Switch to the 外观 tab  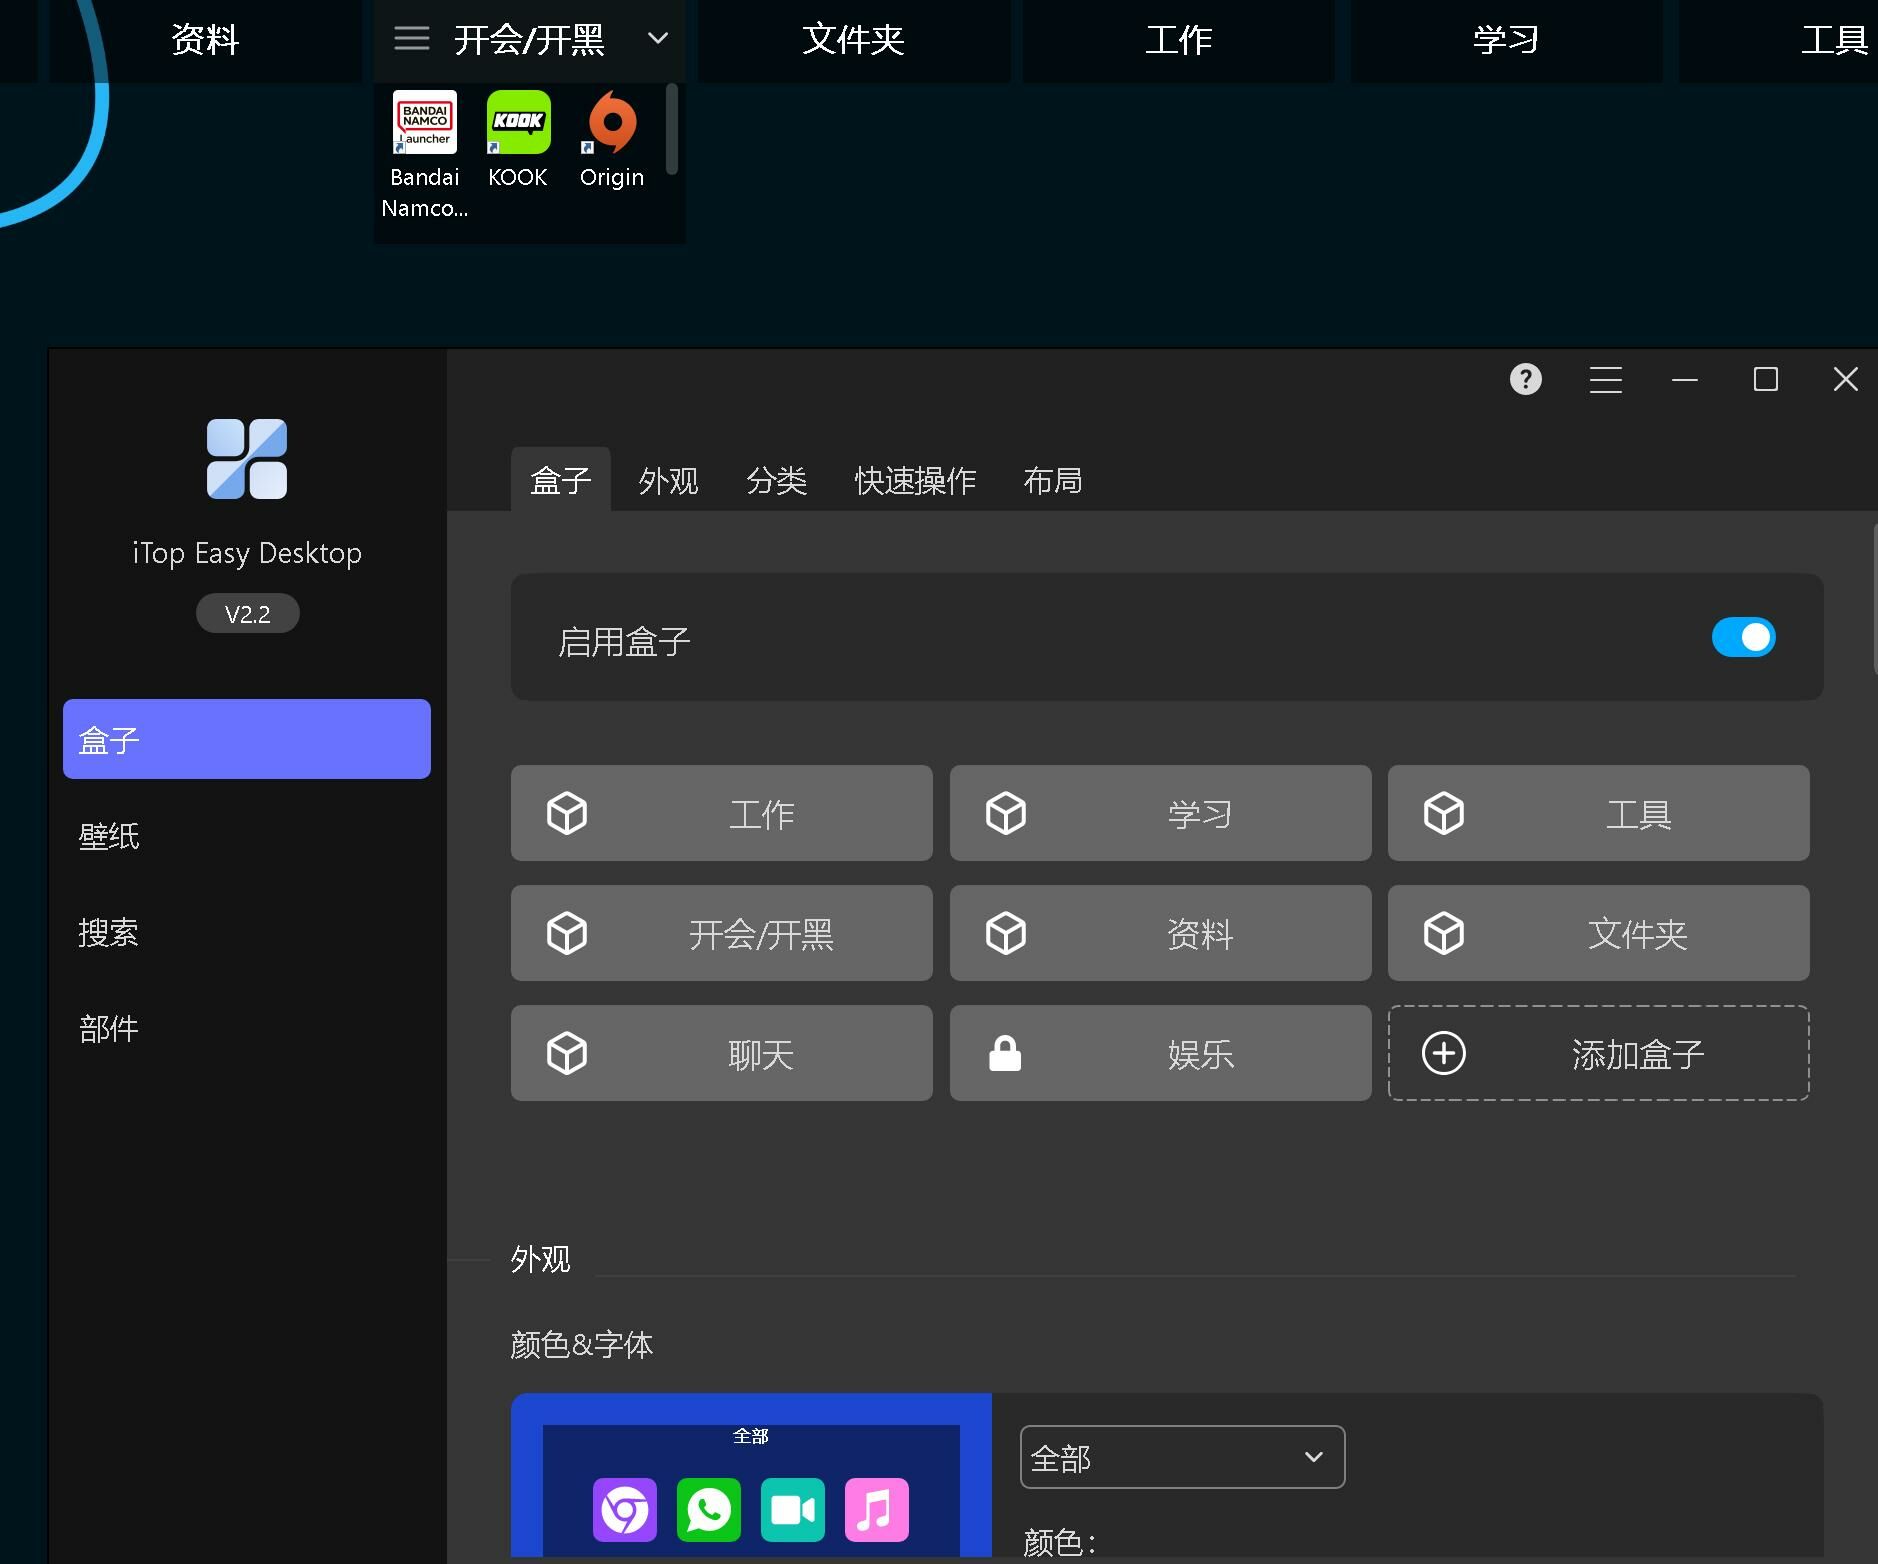(x=668, y=481)
